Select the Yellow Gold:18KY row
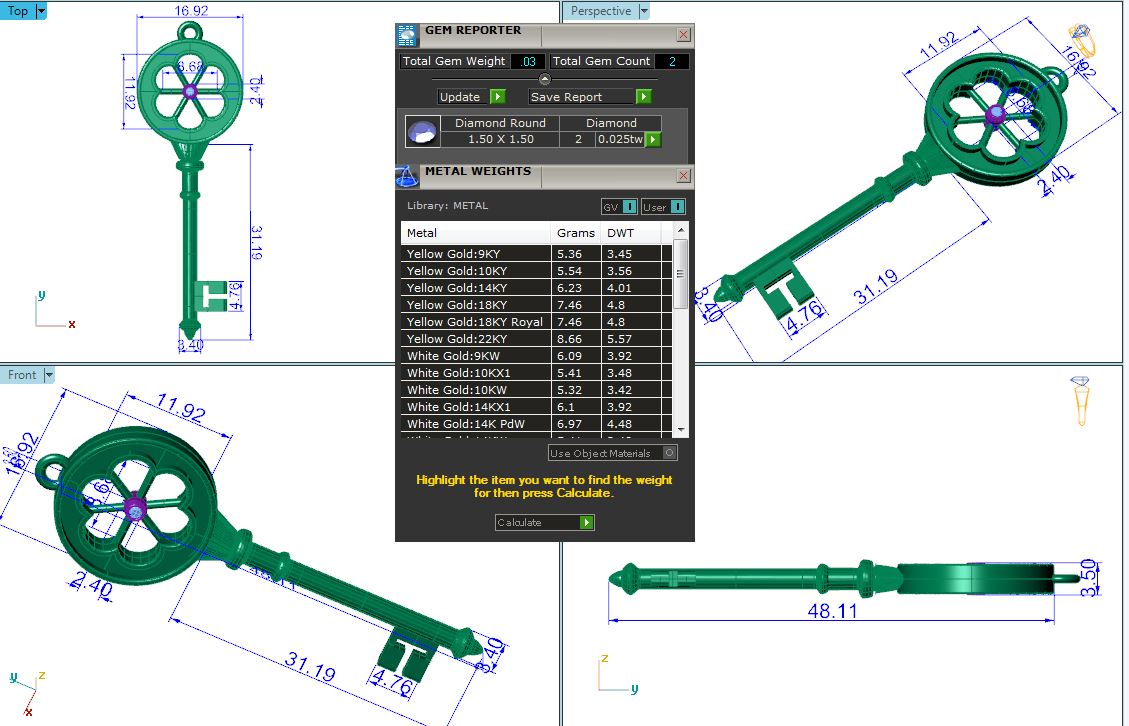Screen dimensions: 1129x726 pyautogui.click(x=476, y=305)
